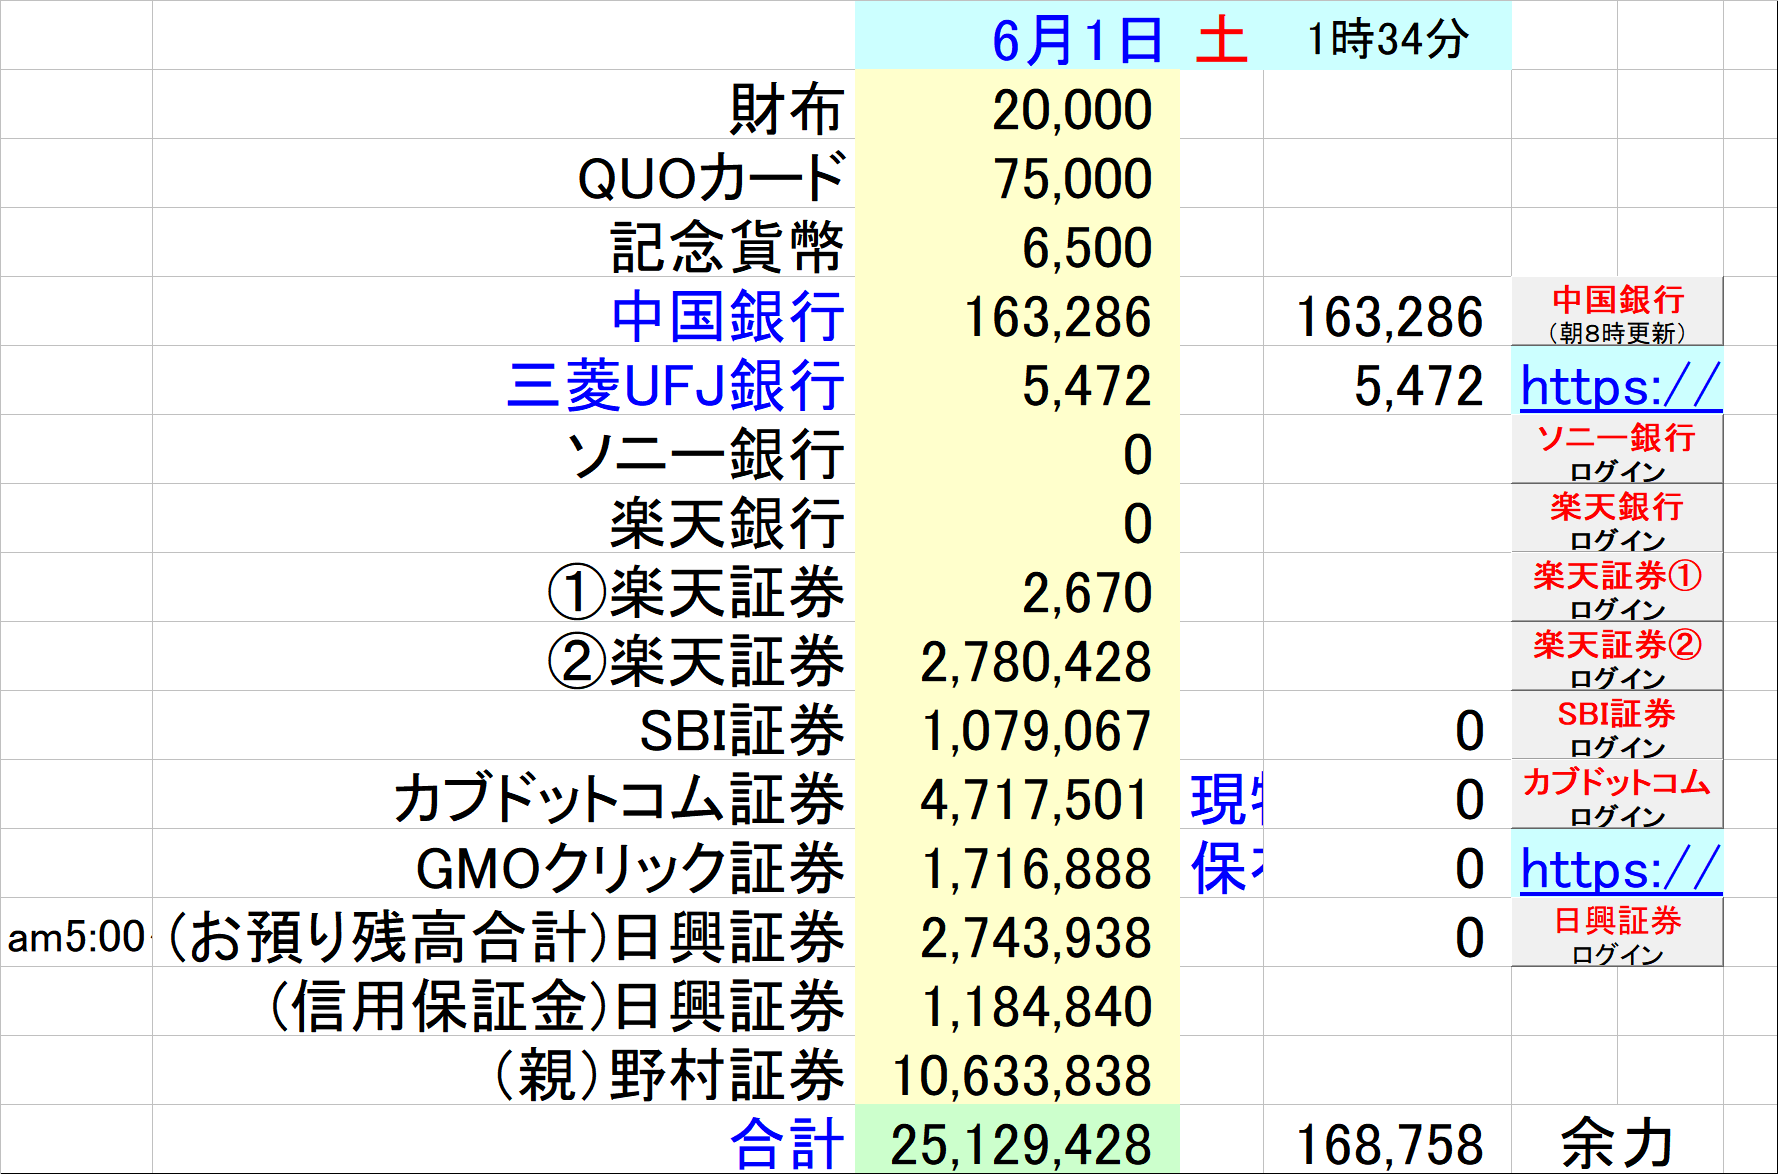
Task: Select the 0 cell in SBI証券 row
Action: (x=1387, y=726)
